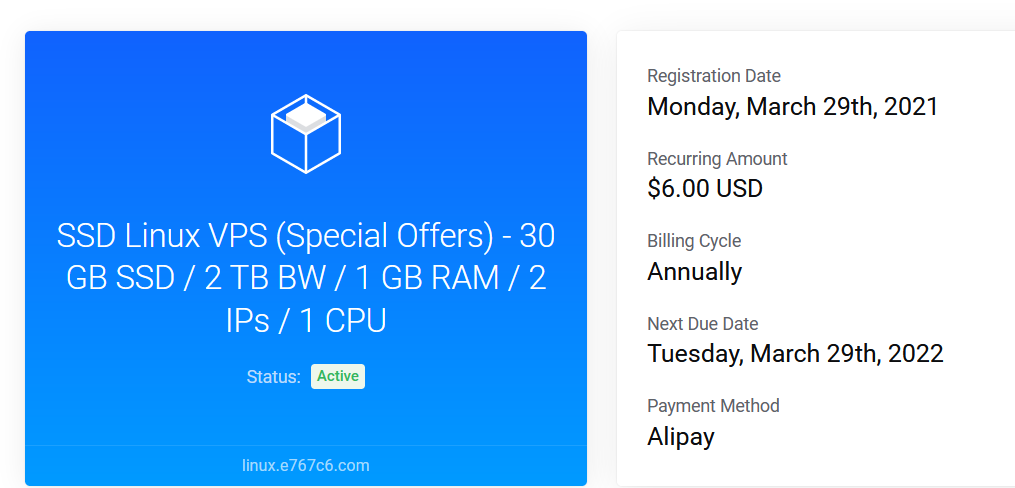
Task: Click Monday, March 29th, 2021 date
Action: pos(792,106)
